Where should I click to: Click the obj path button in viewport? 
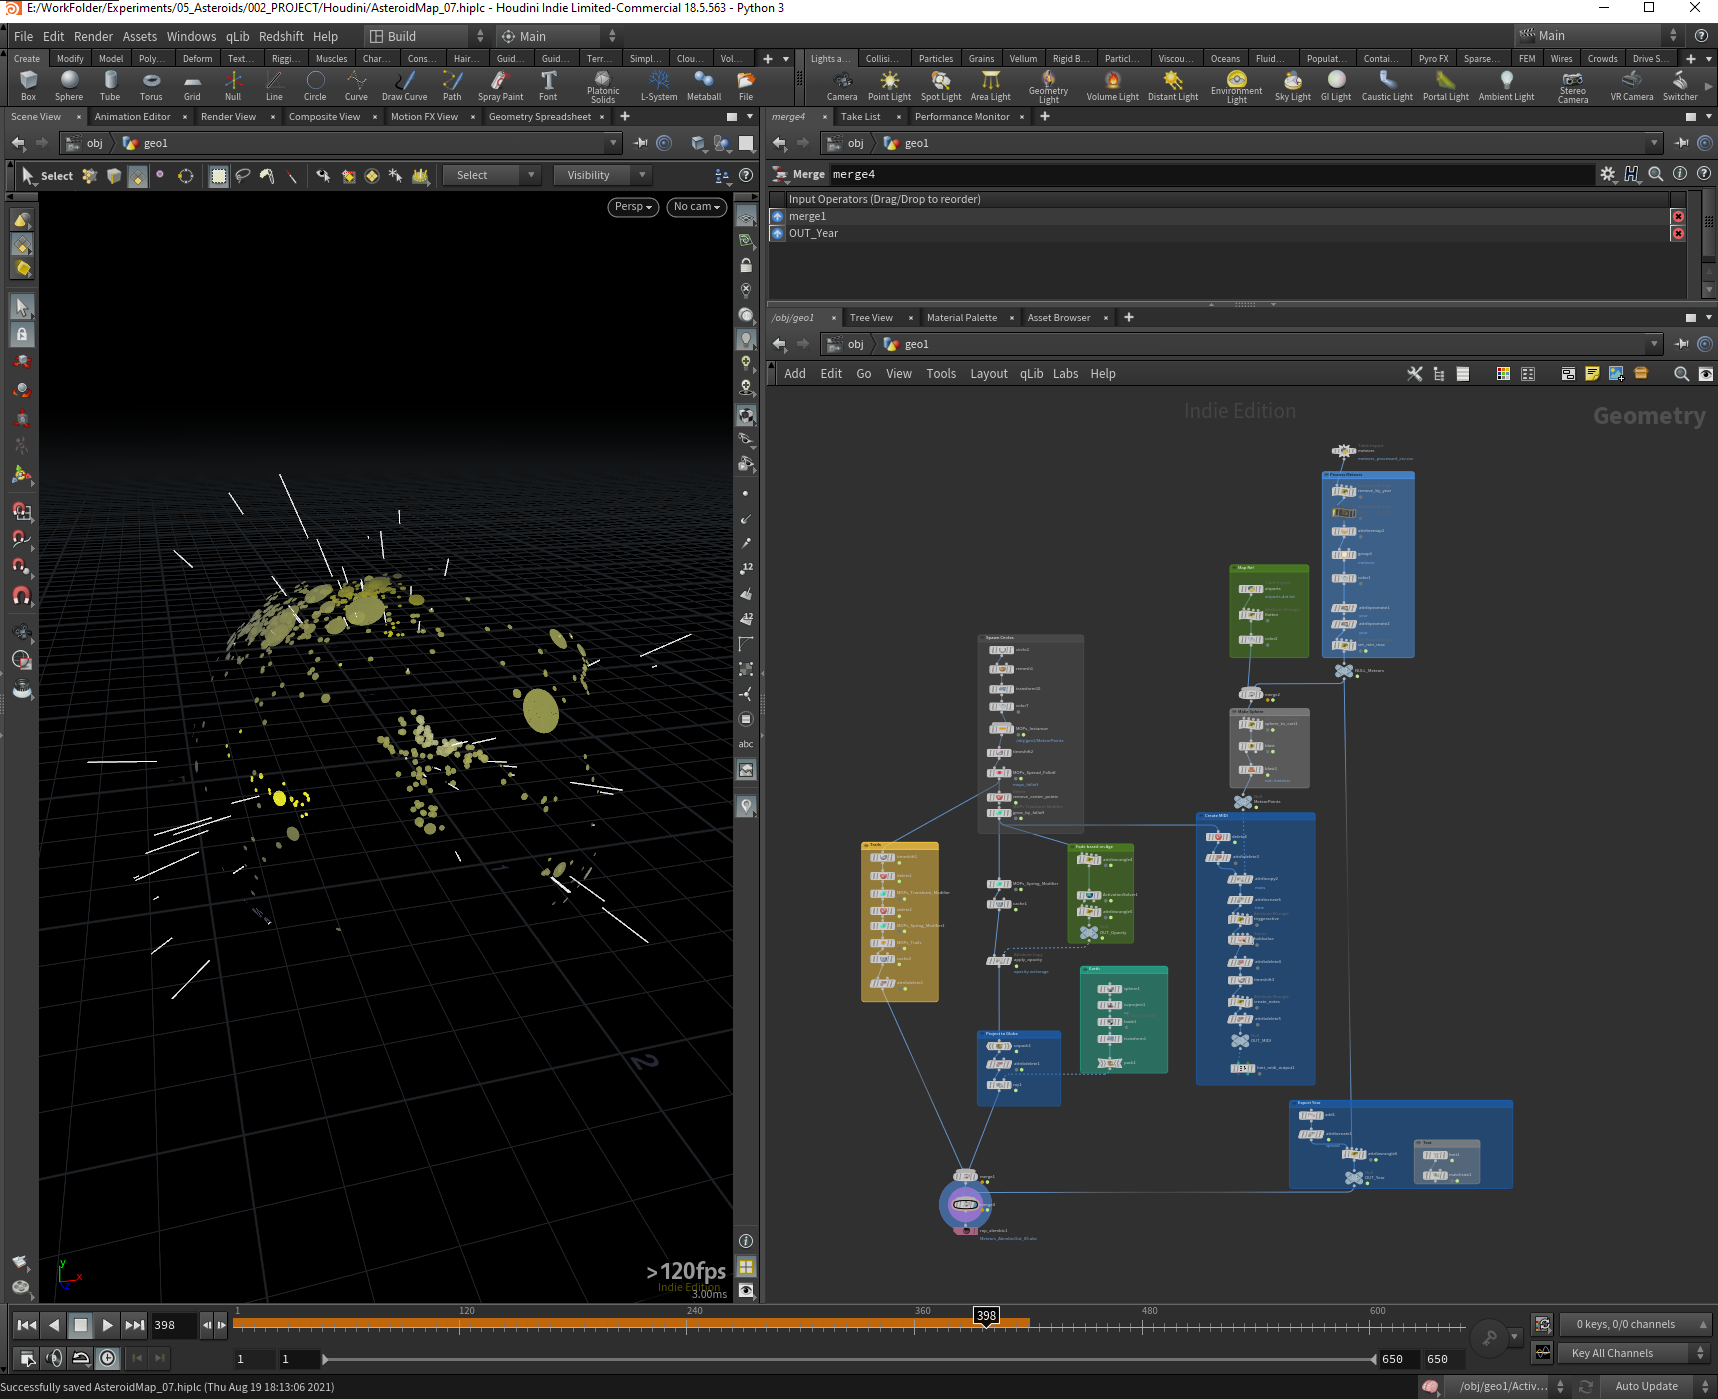[86, 144]
